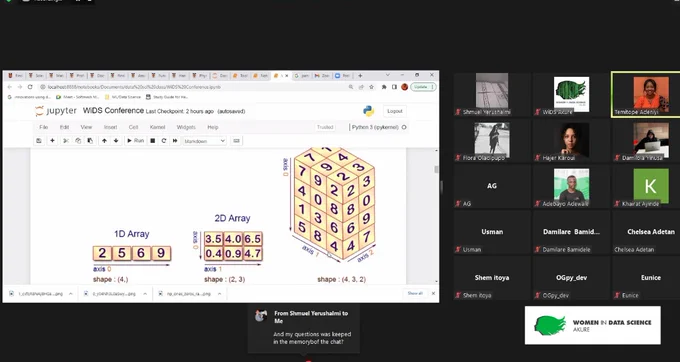Close the Chrome downloads shelf
The height and width of the screenshot is (362, 680).
433,294
